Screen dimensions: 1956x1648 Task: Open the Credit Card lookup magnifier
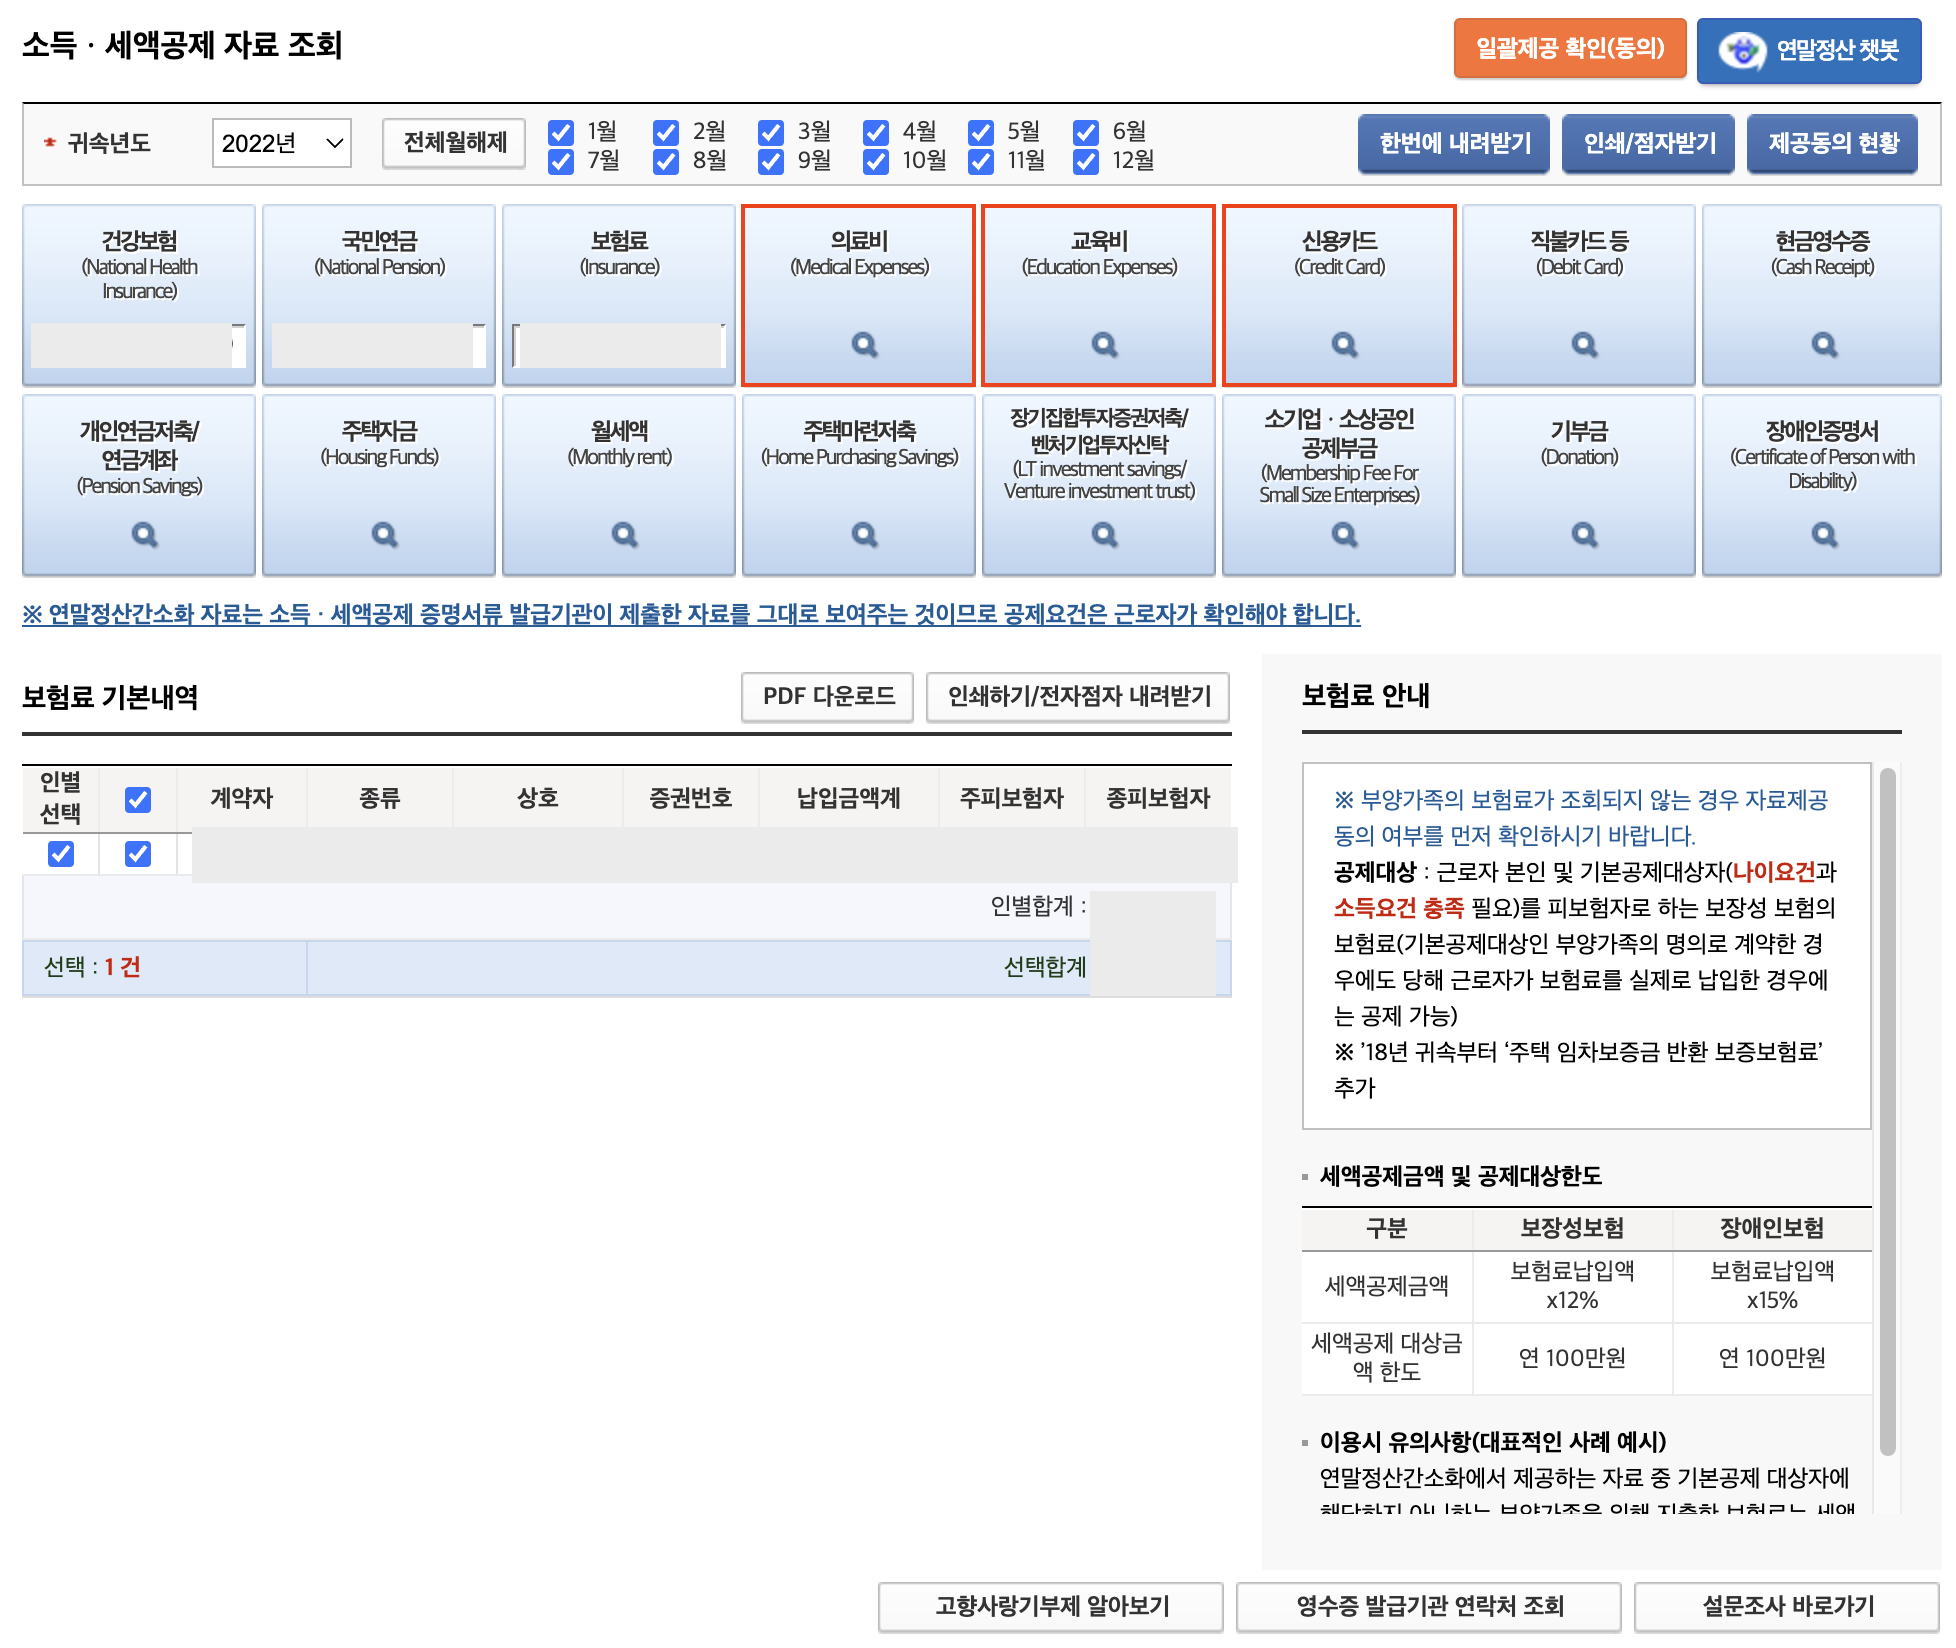[x=1344, y=345]
